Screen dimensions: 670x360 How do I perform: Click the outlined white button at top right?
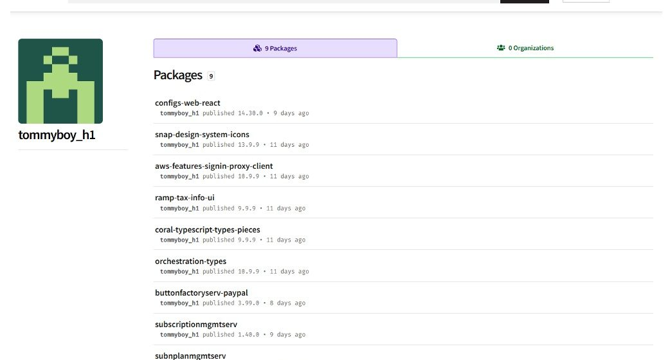pos(586,1)
